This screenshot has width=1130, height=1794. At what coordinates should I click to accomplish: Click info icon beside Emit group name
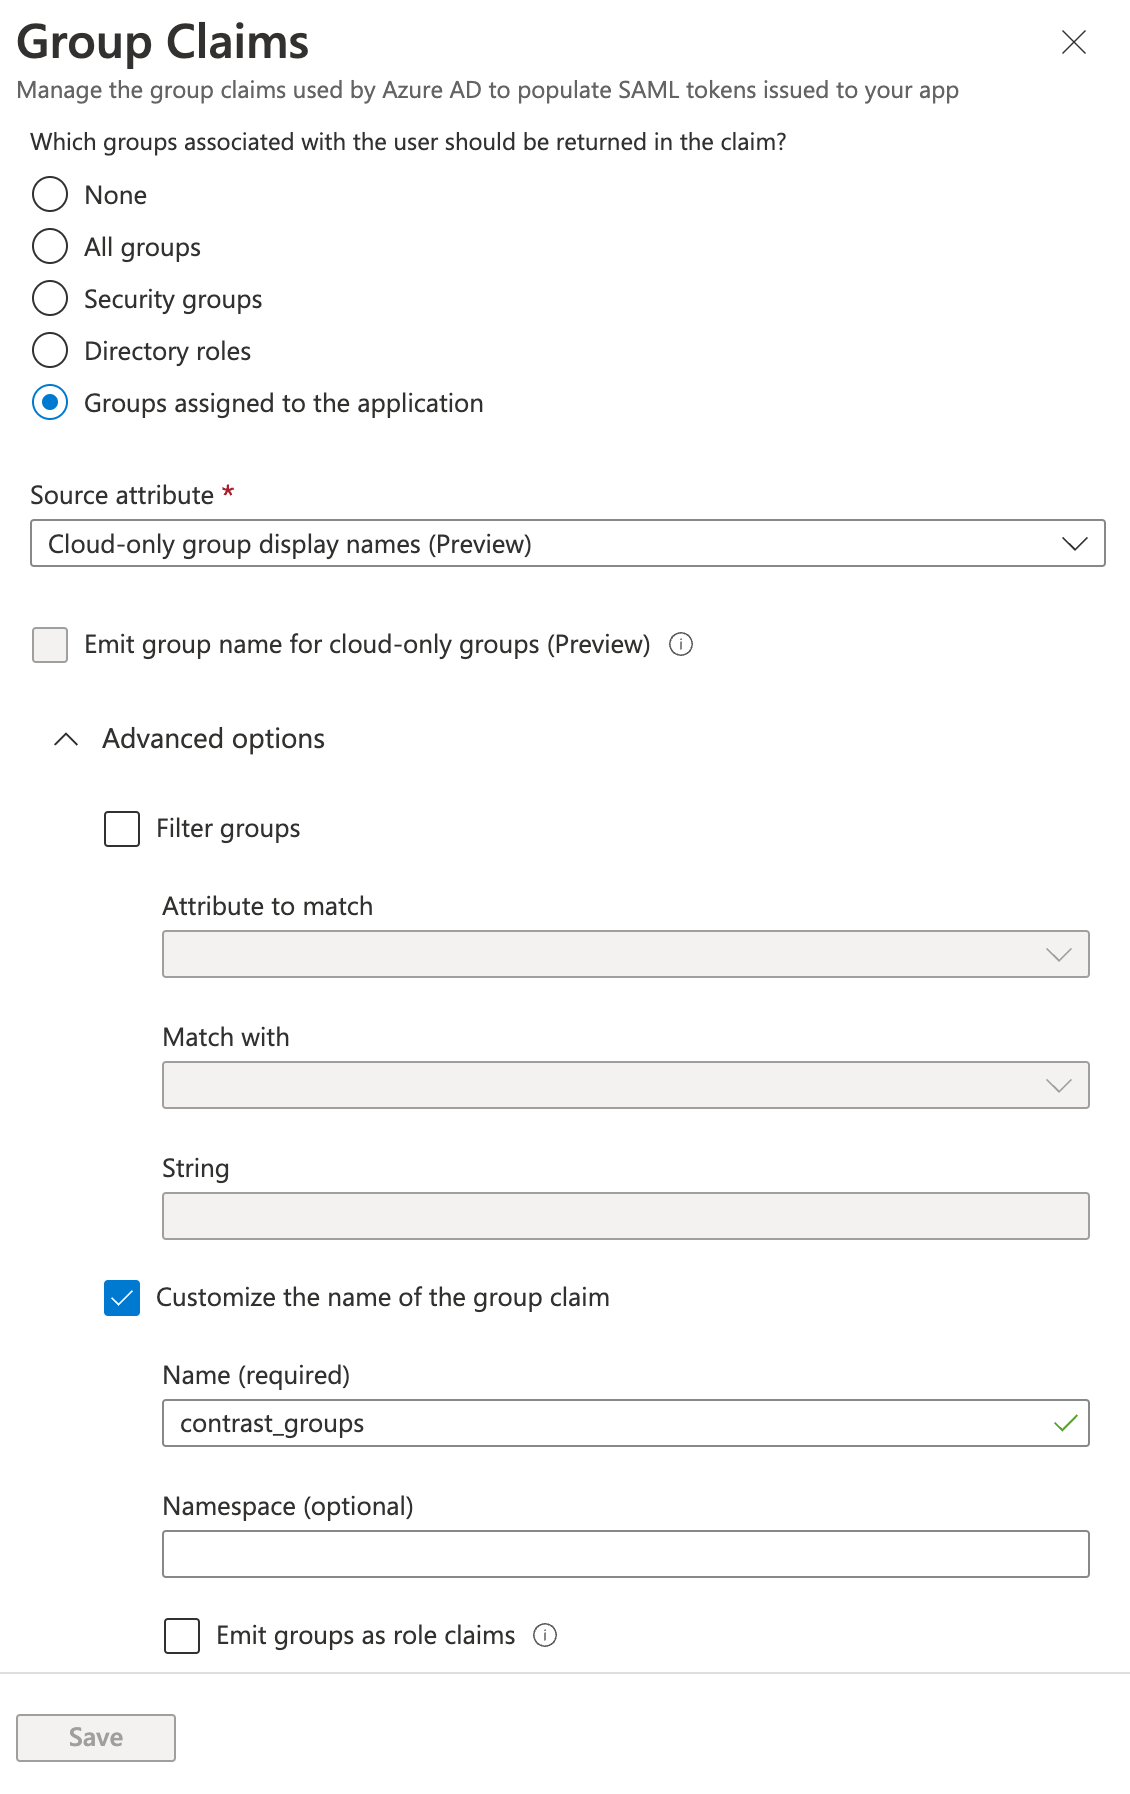(x=681, y=644)
